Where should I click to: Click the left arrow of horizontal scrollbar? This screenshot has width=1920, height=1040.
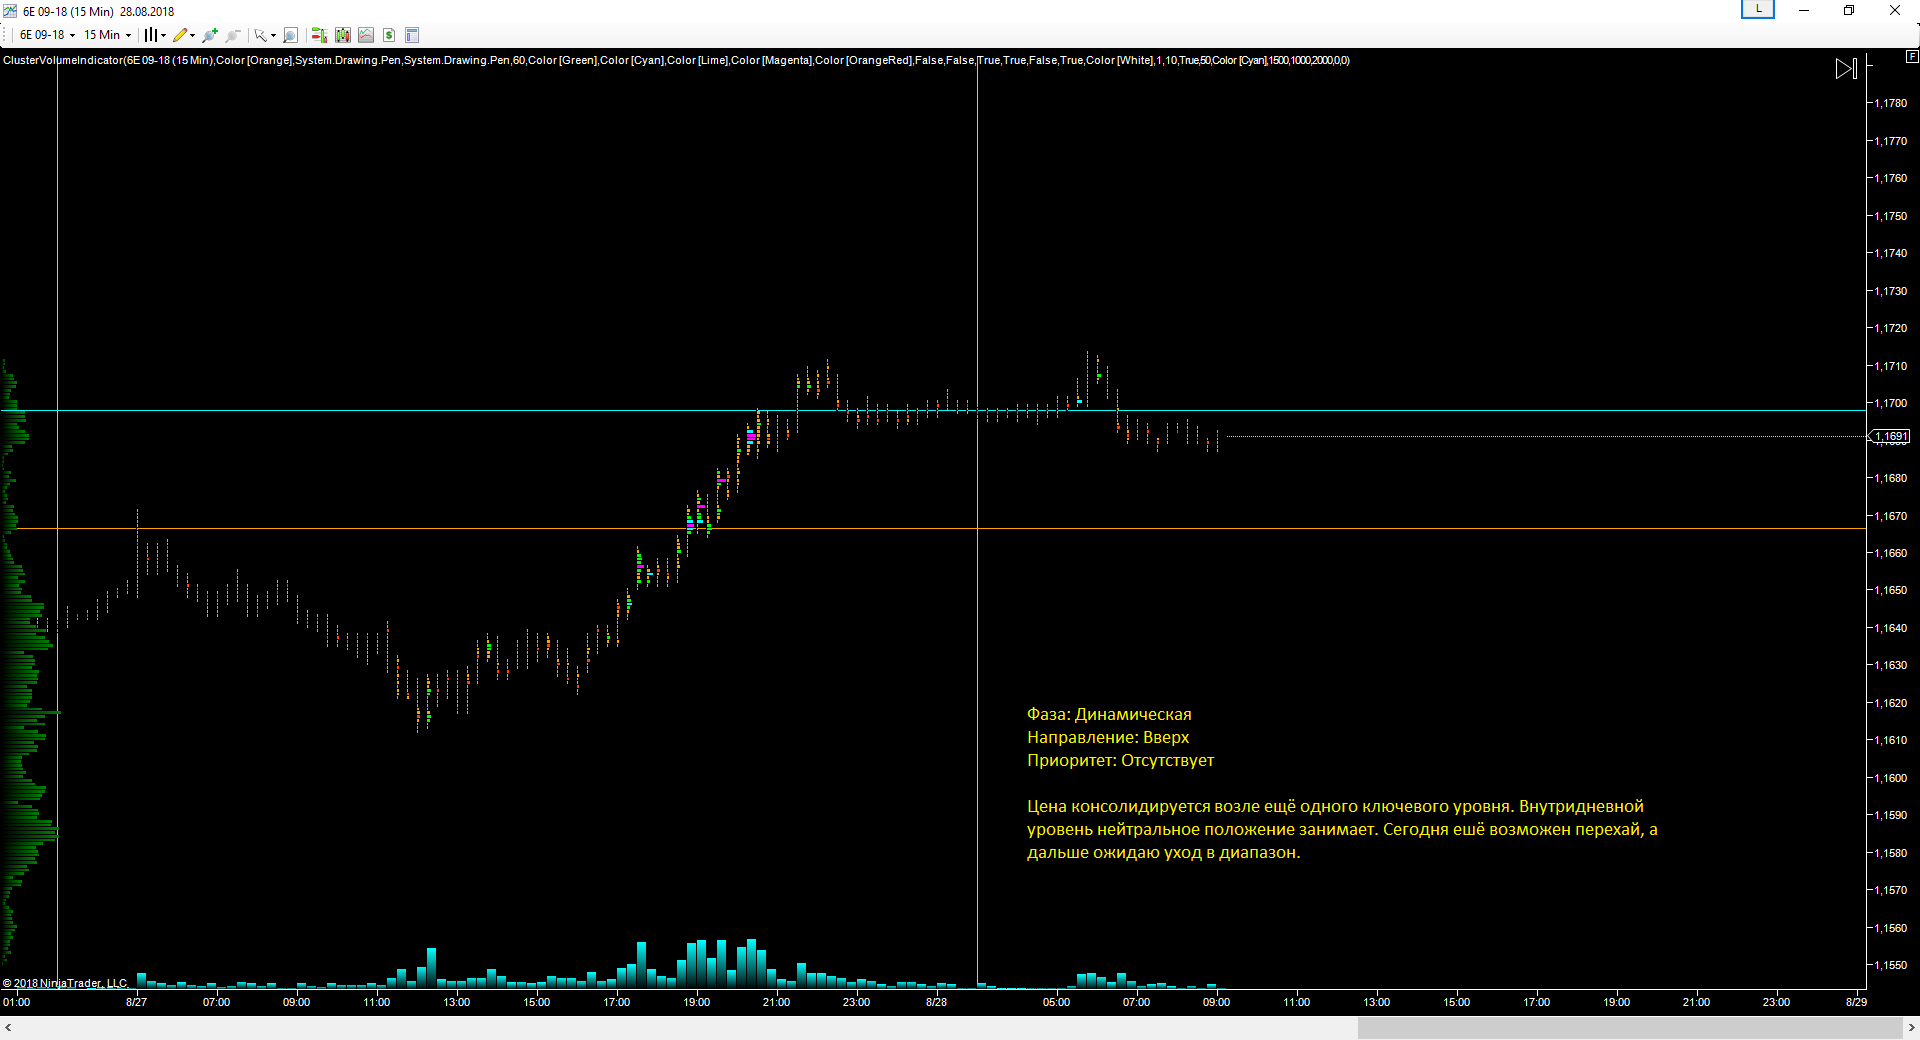click(x=8, y=1027)
